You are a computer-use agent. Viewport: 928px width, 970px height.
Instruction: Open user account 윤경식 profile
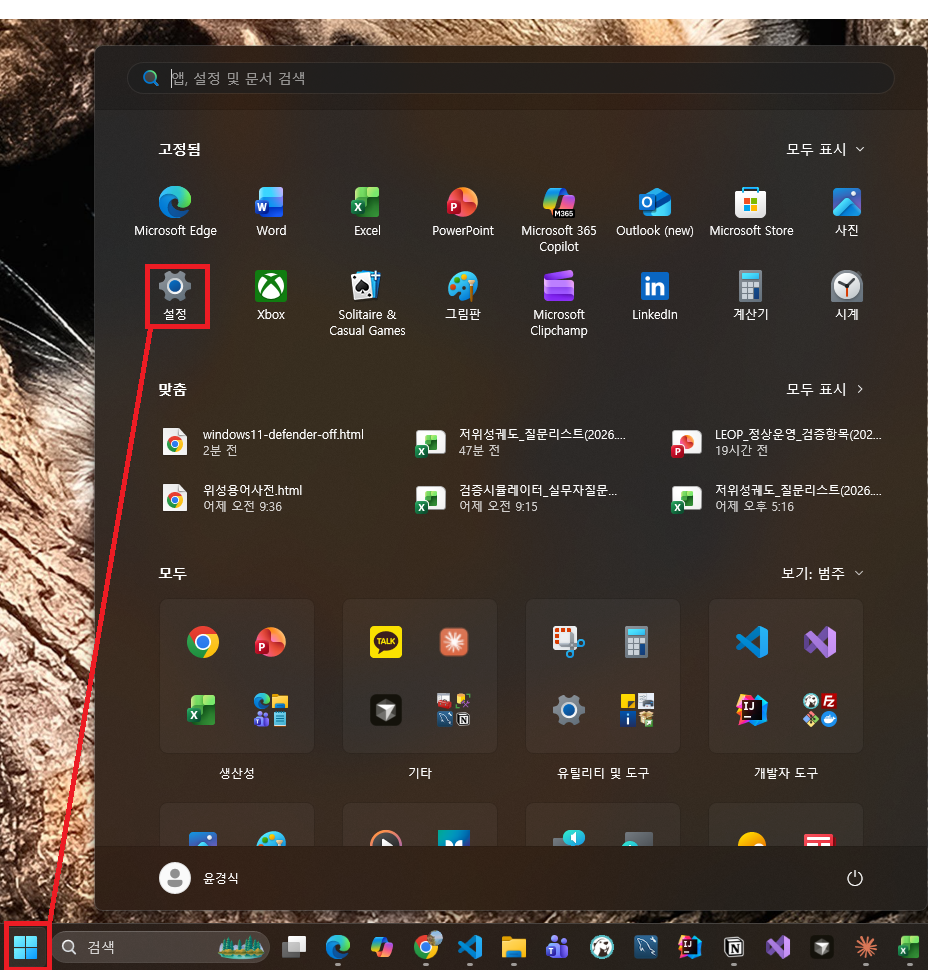click(x=199, y=878)
